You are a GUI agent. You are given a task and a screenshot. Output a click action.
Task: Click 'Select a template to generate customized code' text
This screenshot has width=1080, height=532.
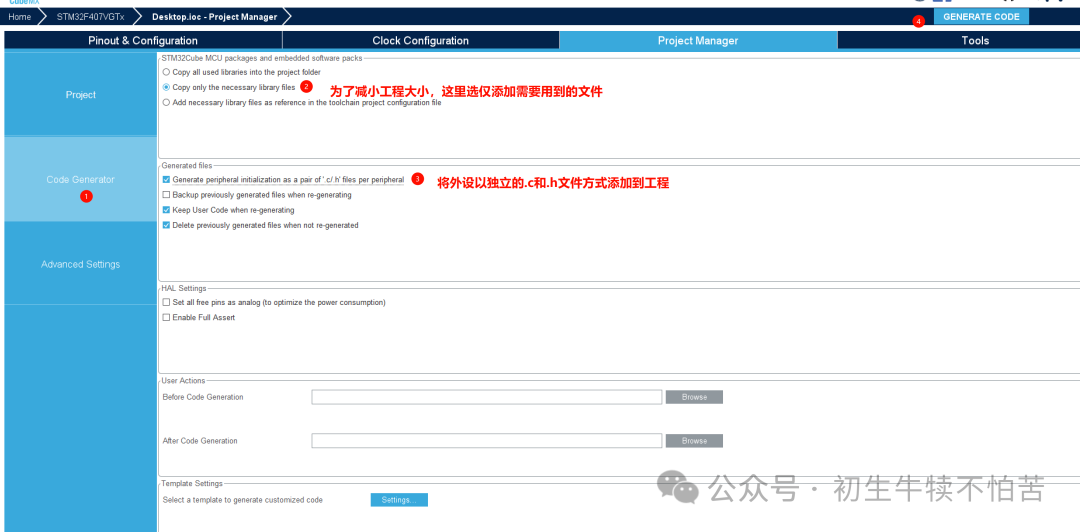click(242, 500)
